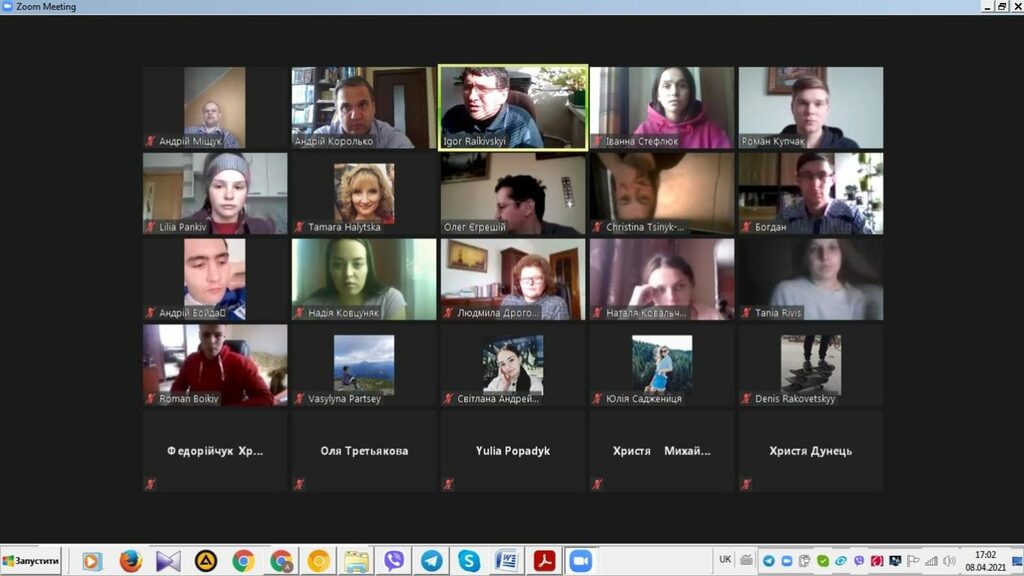Click muted mic icon on Андрій Міщук tile
Image resolution: width=1024 pixels, height=576 pixels.
pyautogui.click(x=151, y=142)
